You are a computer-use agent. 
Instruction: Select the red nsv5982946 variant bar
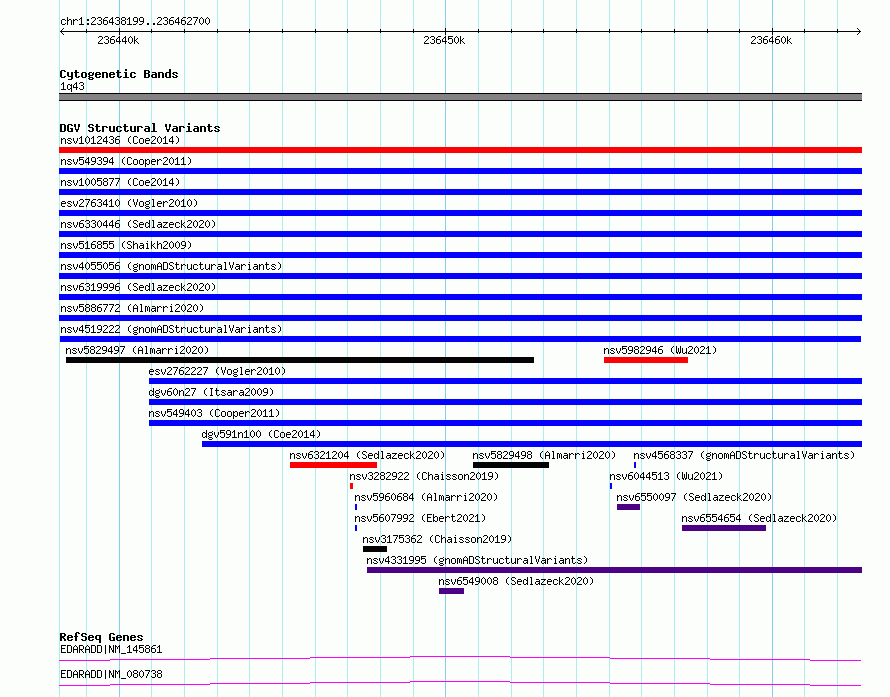[x=646, y=360]
